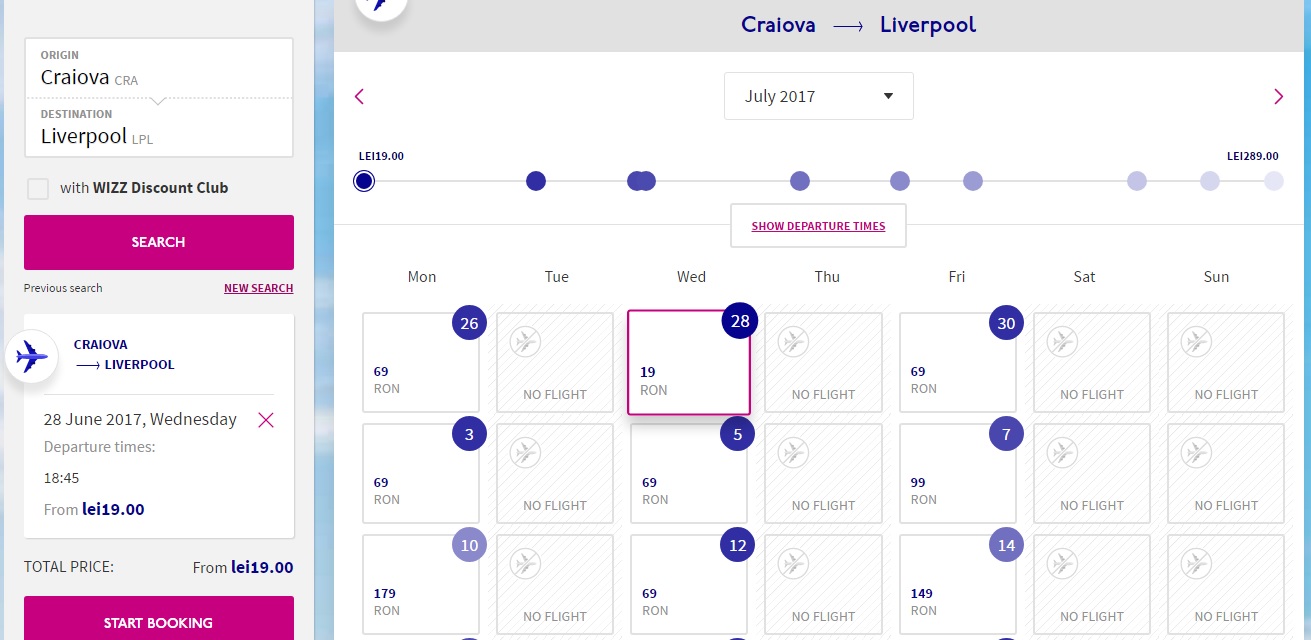Select the Friday 7 flight for 99 RON

(958, 473)
